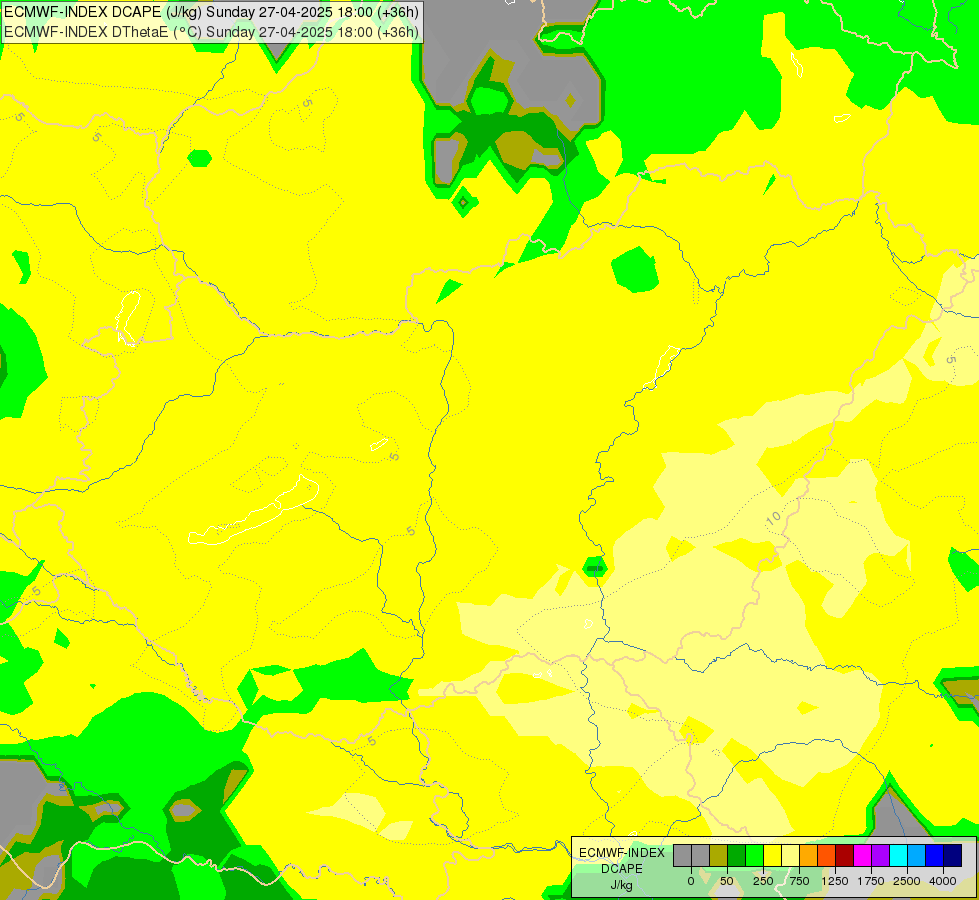Click the legend scale value 750
The width and height of the screenshot is (979, 900).
799,881
